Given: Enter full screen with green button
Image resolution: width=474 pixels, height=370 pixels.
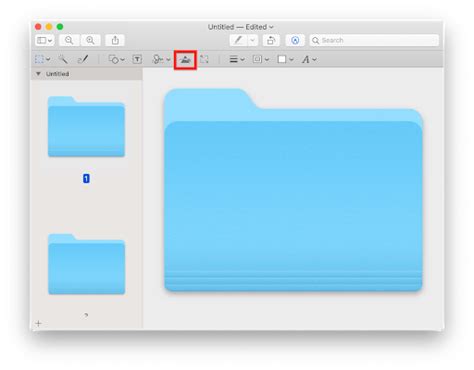Looking at the screenshot, I should click(x=60, y=27).
